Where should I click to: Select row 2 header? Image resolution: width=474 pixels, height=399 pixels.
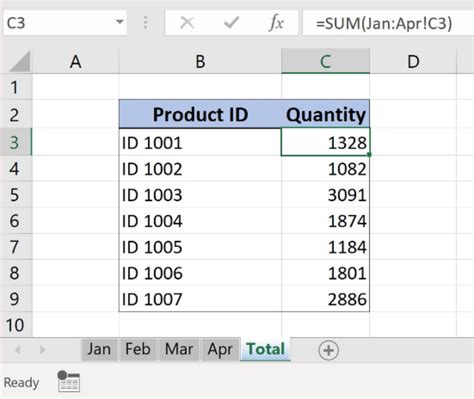click(x=16, y=114)
